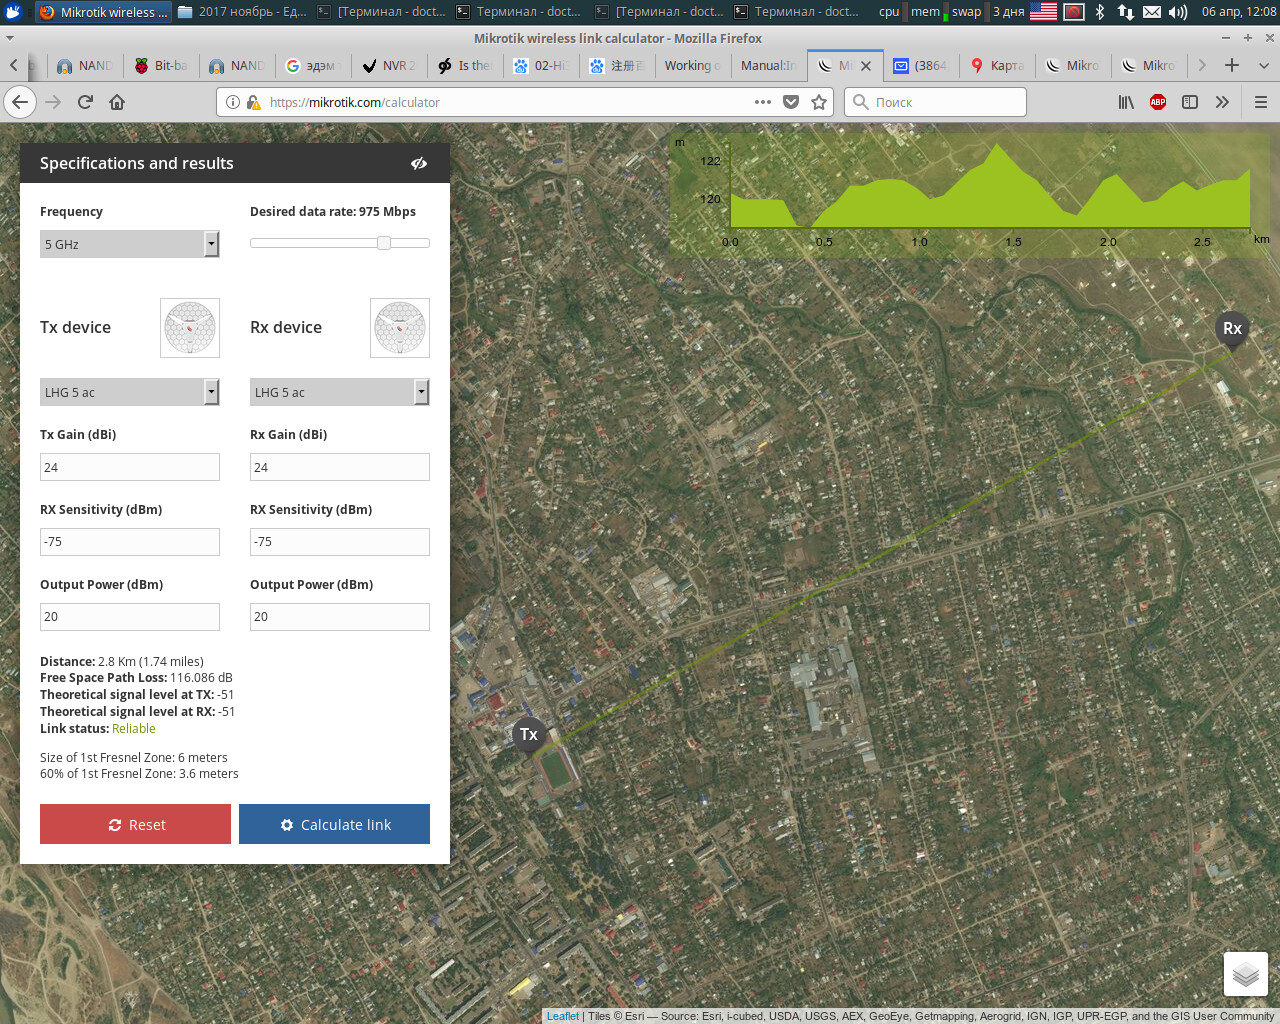
Task: Switch to the NVR browser tab
Action: (x=390, y=66)
